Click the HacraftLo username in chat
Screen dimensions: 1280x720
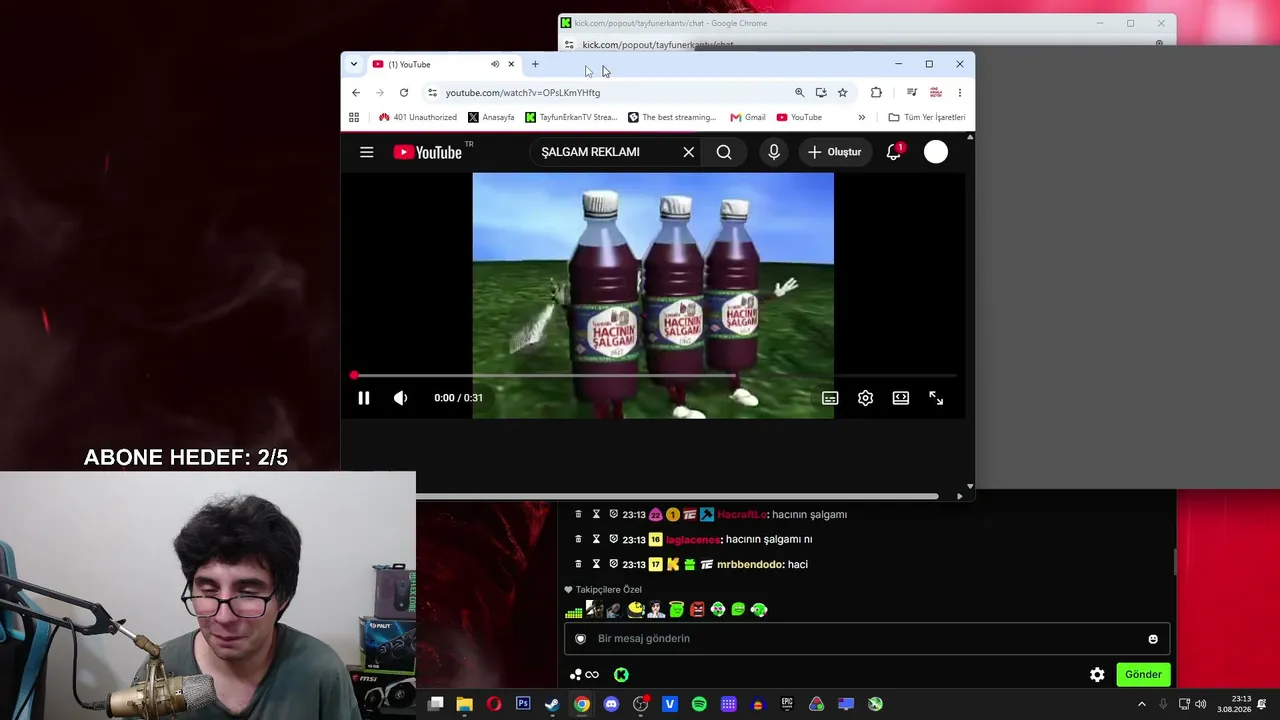point(742,515)
